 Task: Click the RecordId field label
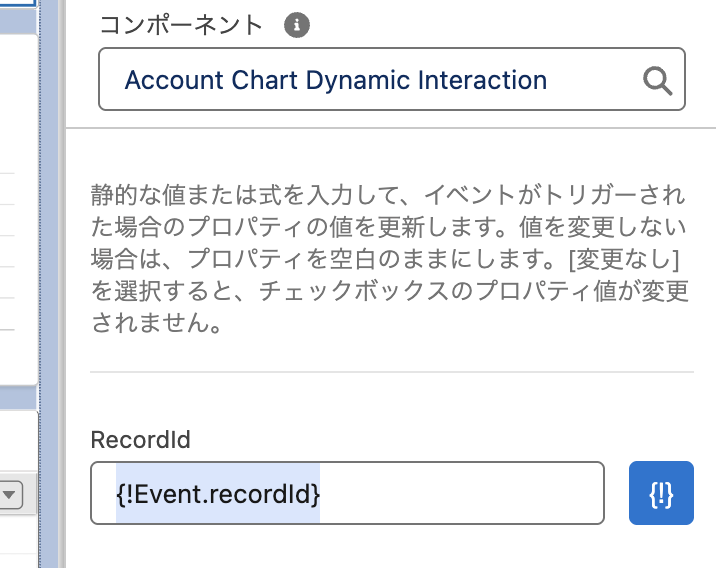pyautogui.click(x=140, y=440)
